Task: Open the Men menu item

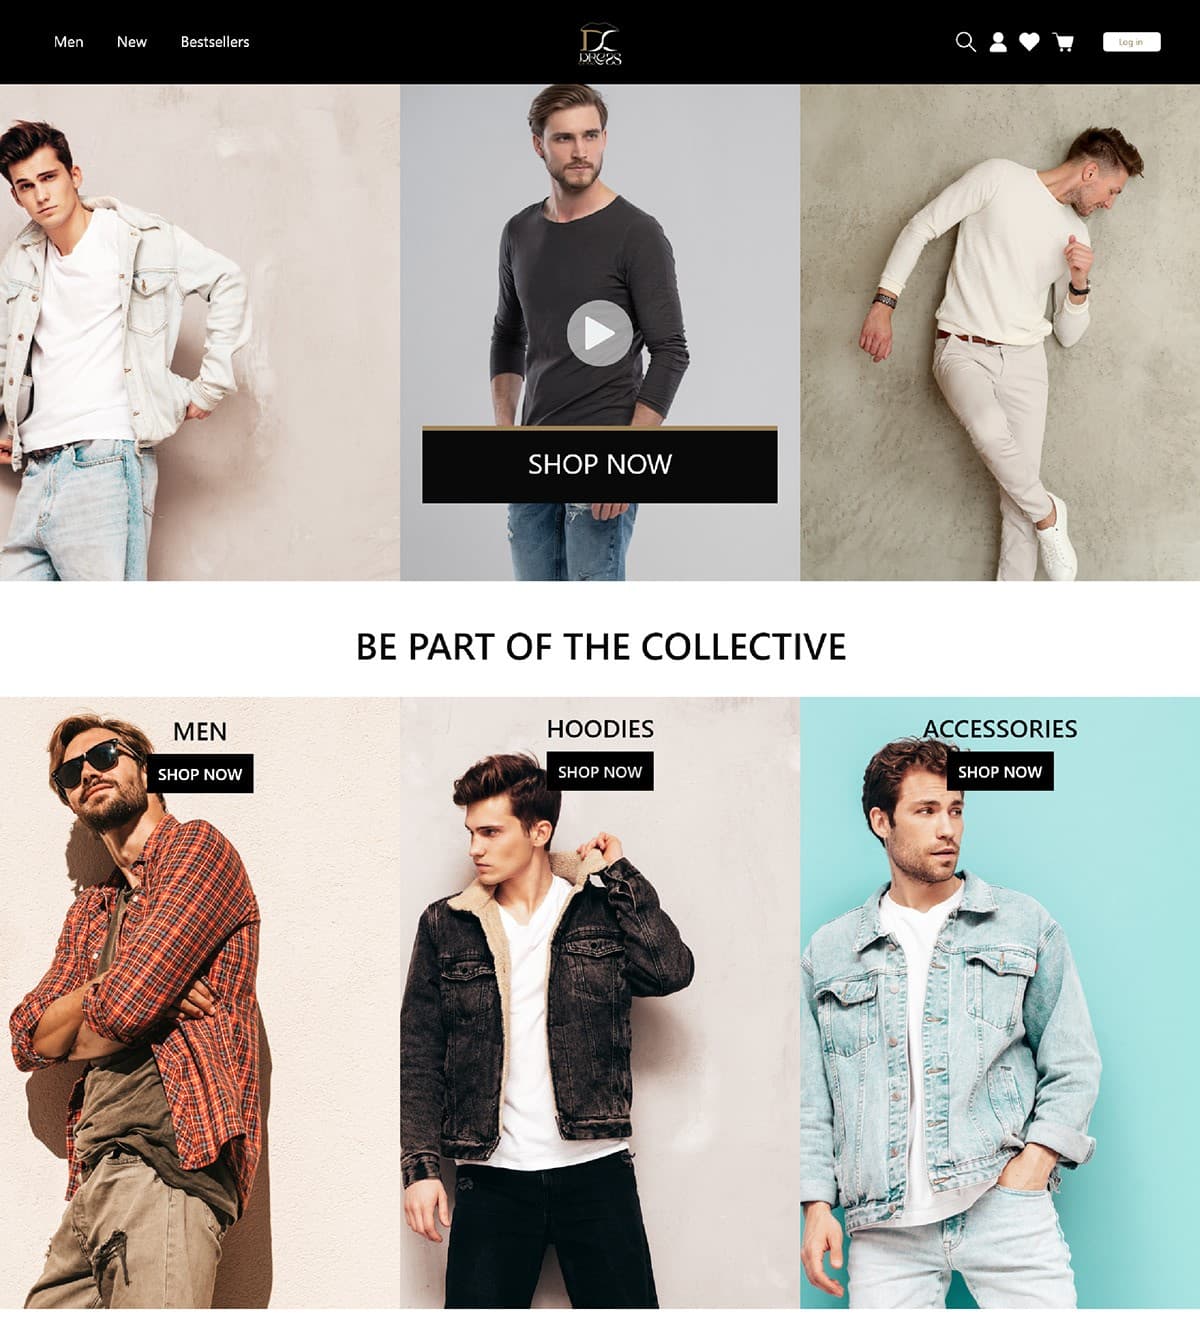Action: coord(69,42)
